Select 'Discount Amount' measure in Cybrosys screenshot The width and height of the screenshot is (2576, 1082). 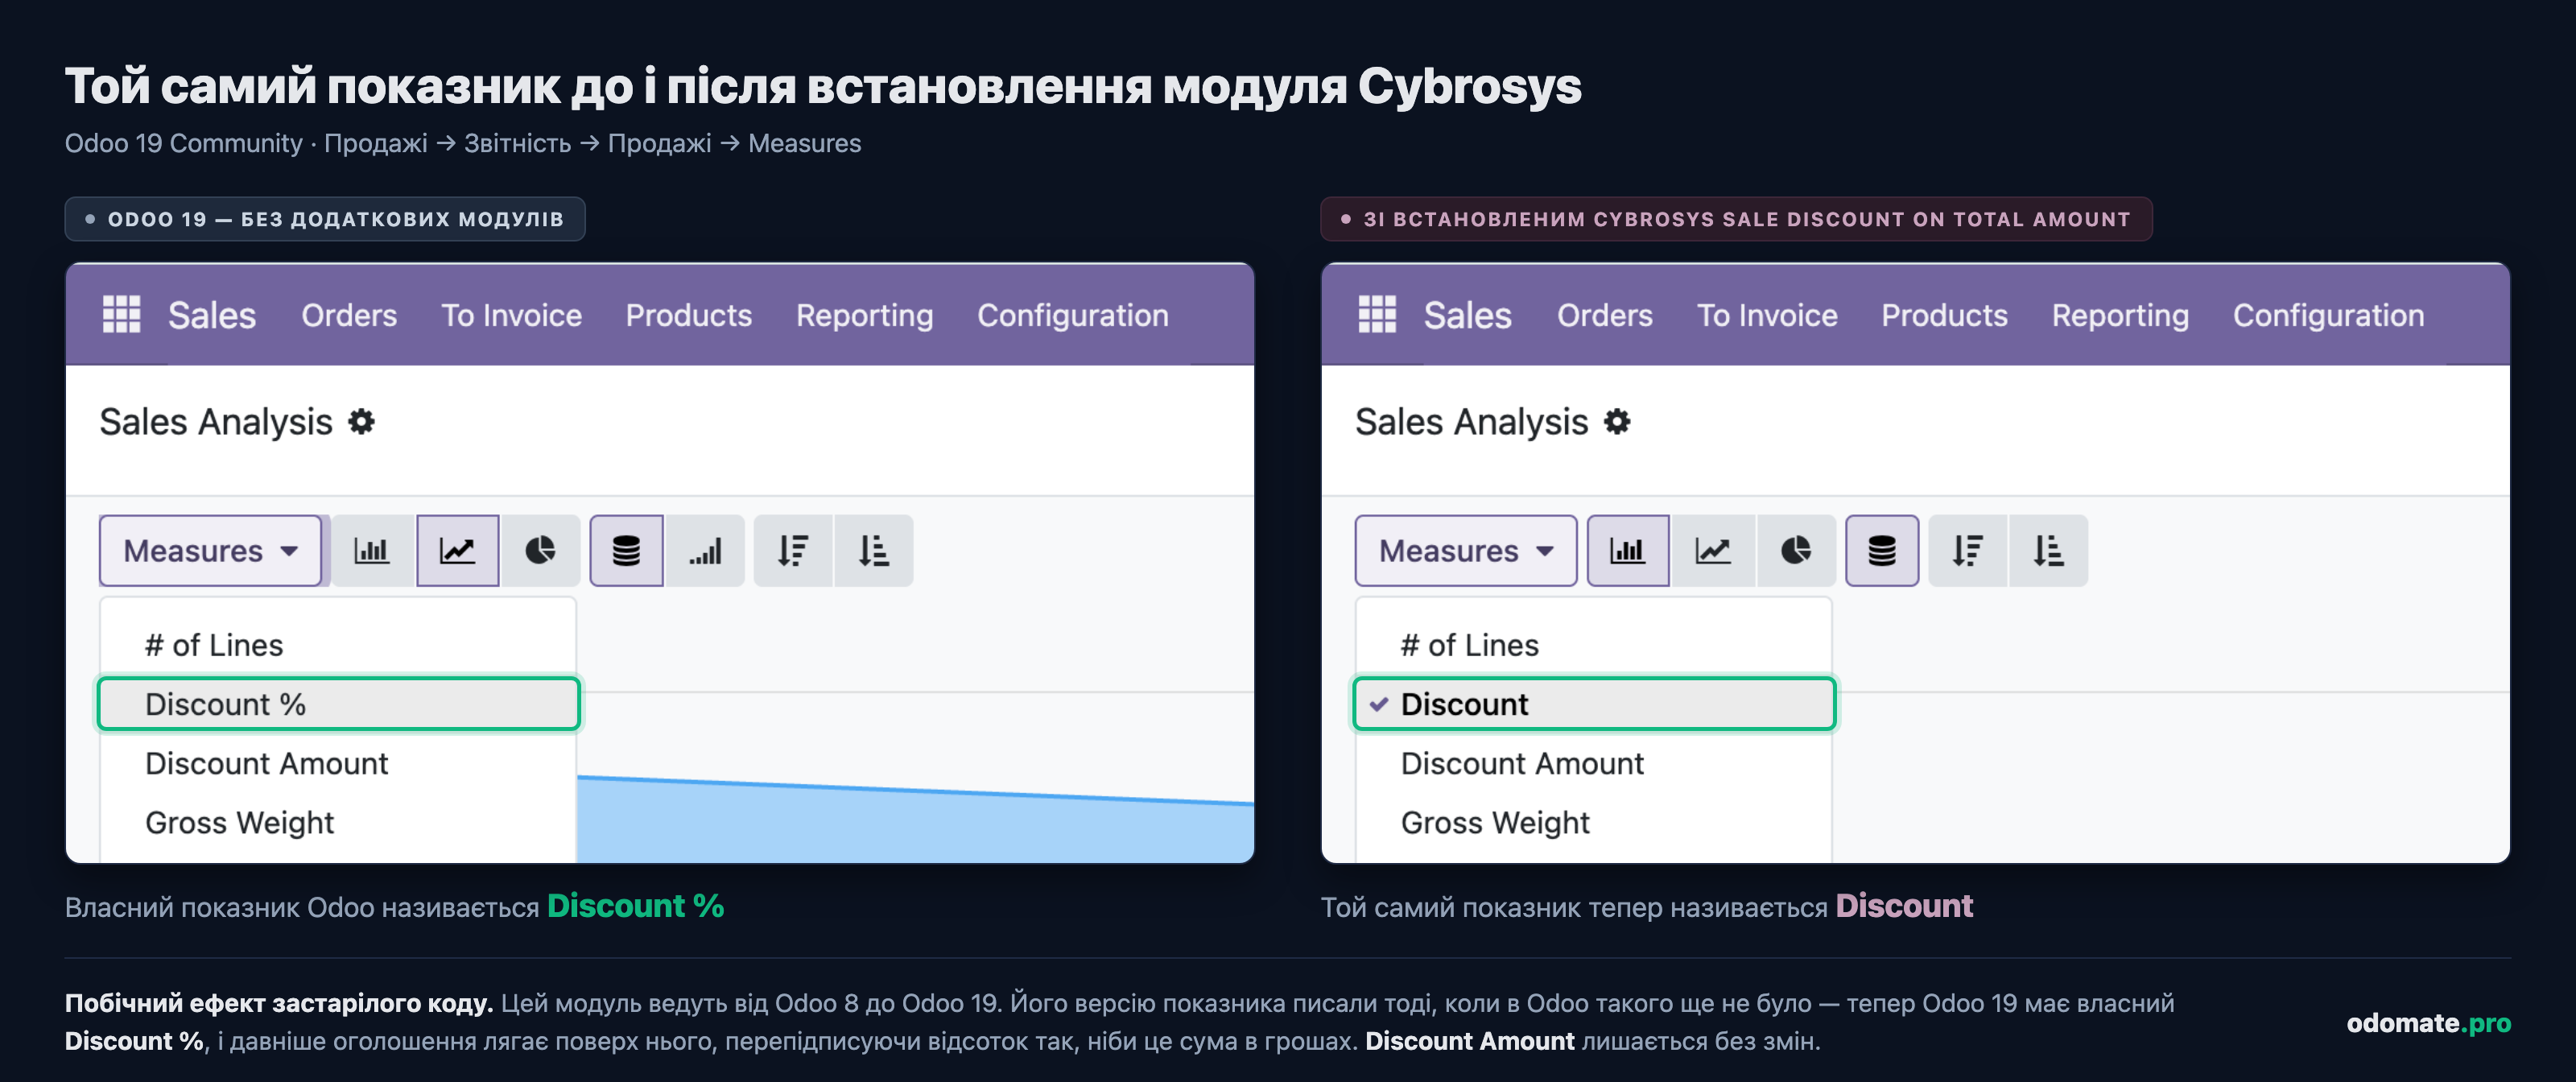(x=1594, y=763)
